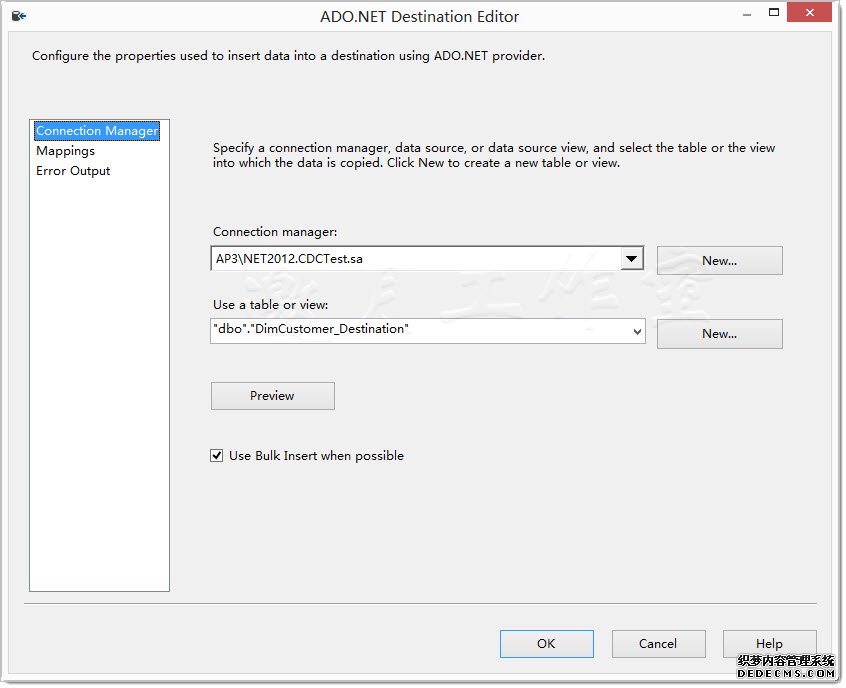Open the Help button
This screenshot has width=846, height=688.
769,644
